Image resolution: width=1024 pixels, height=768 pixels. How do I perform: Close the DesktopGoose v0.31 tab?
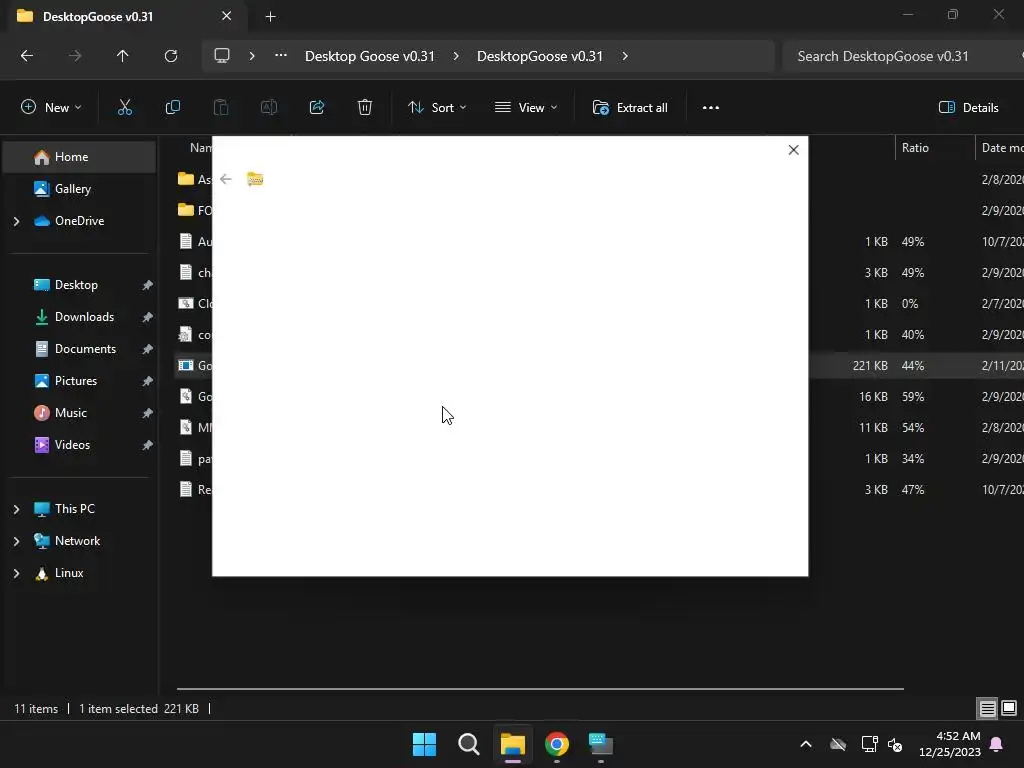(227, 16)
